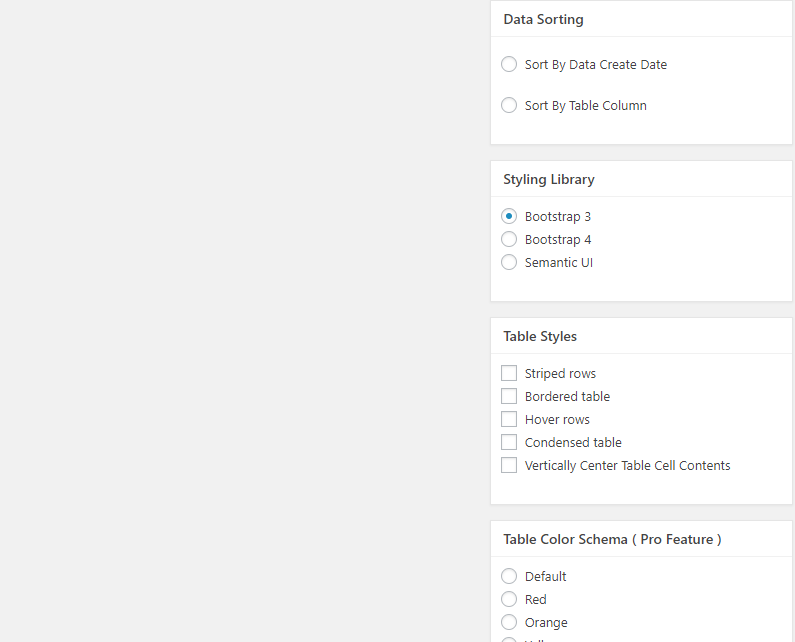Turn on the Condensed table checkbox

coord(509,443)
